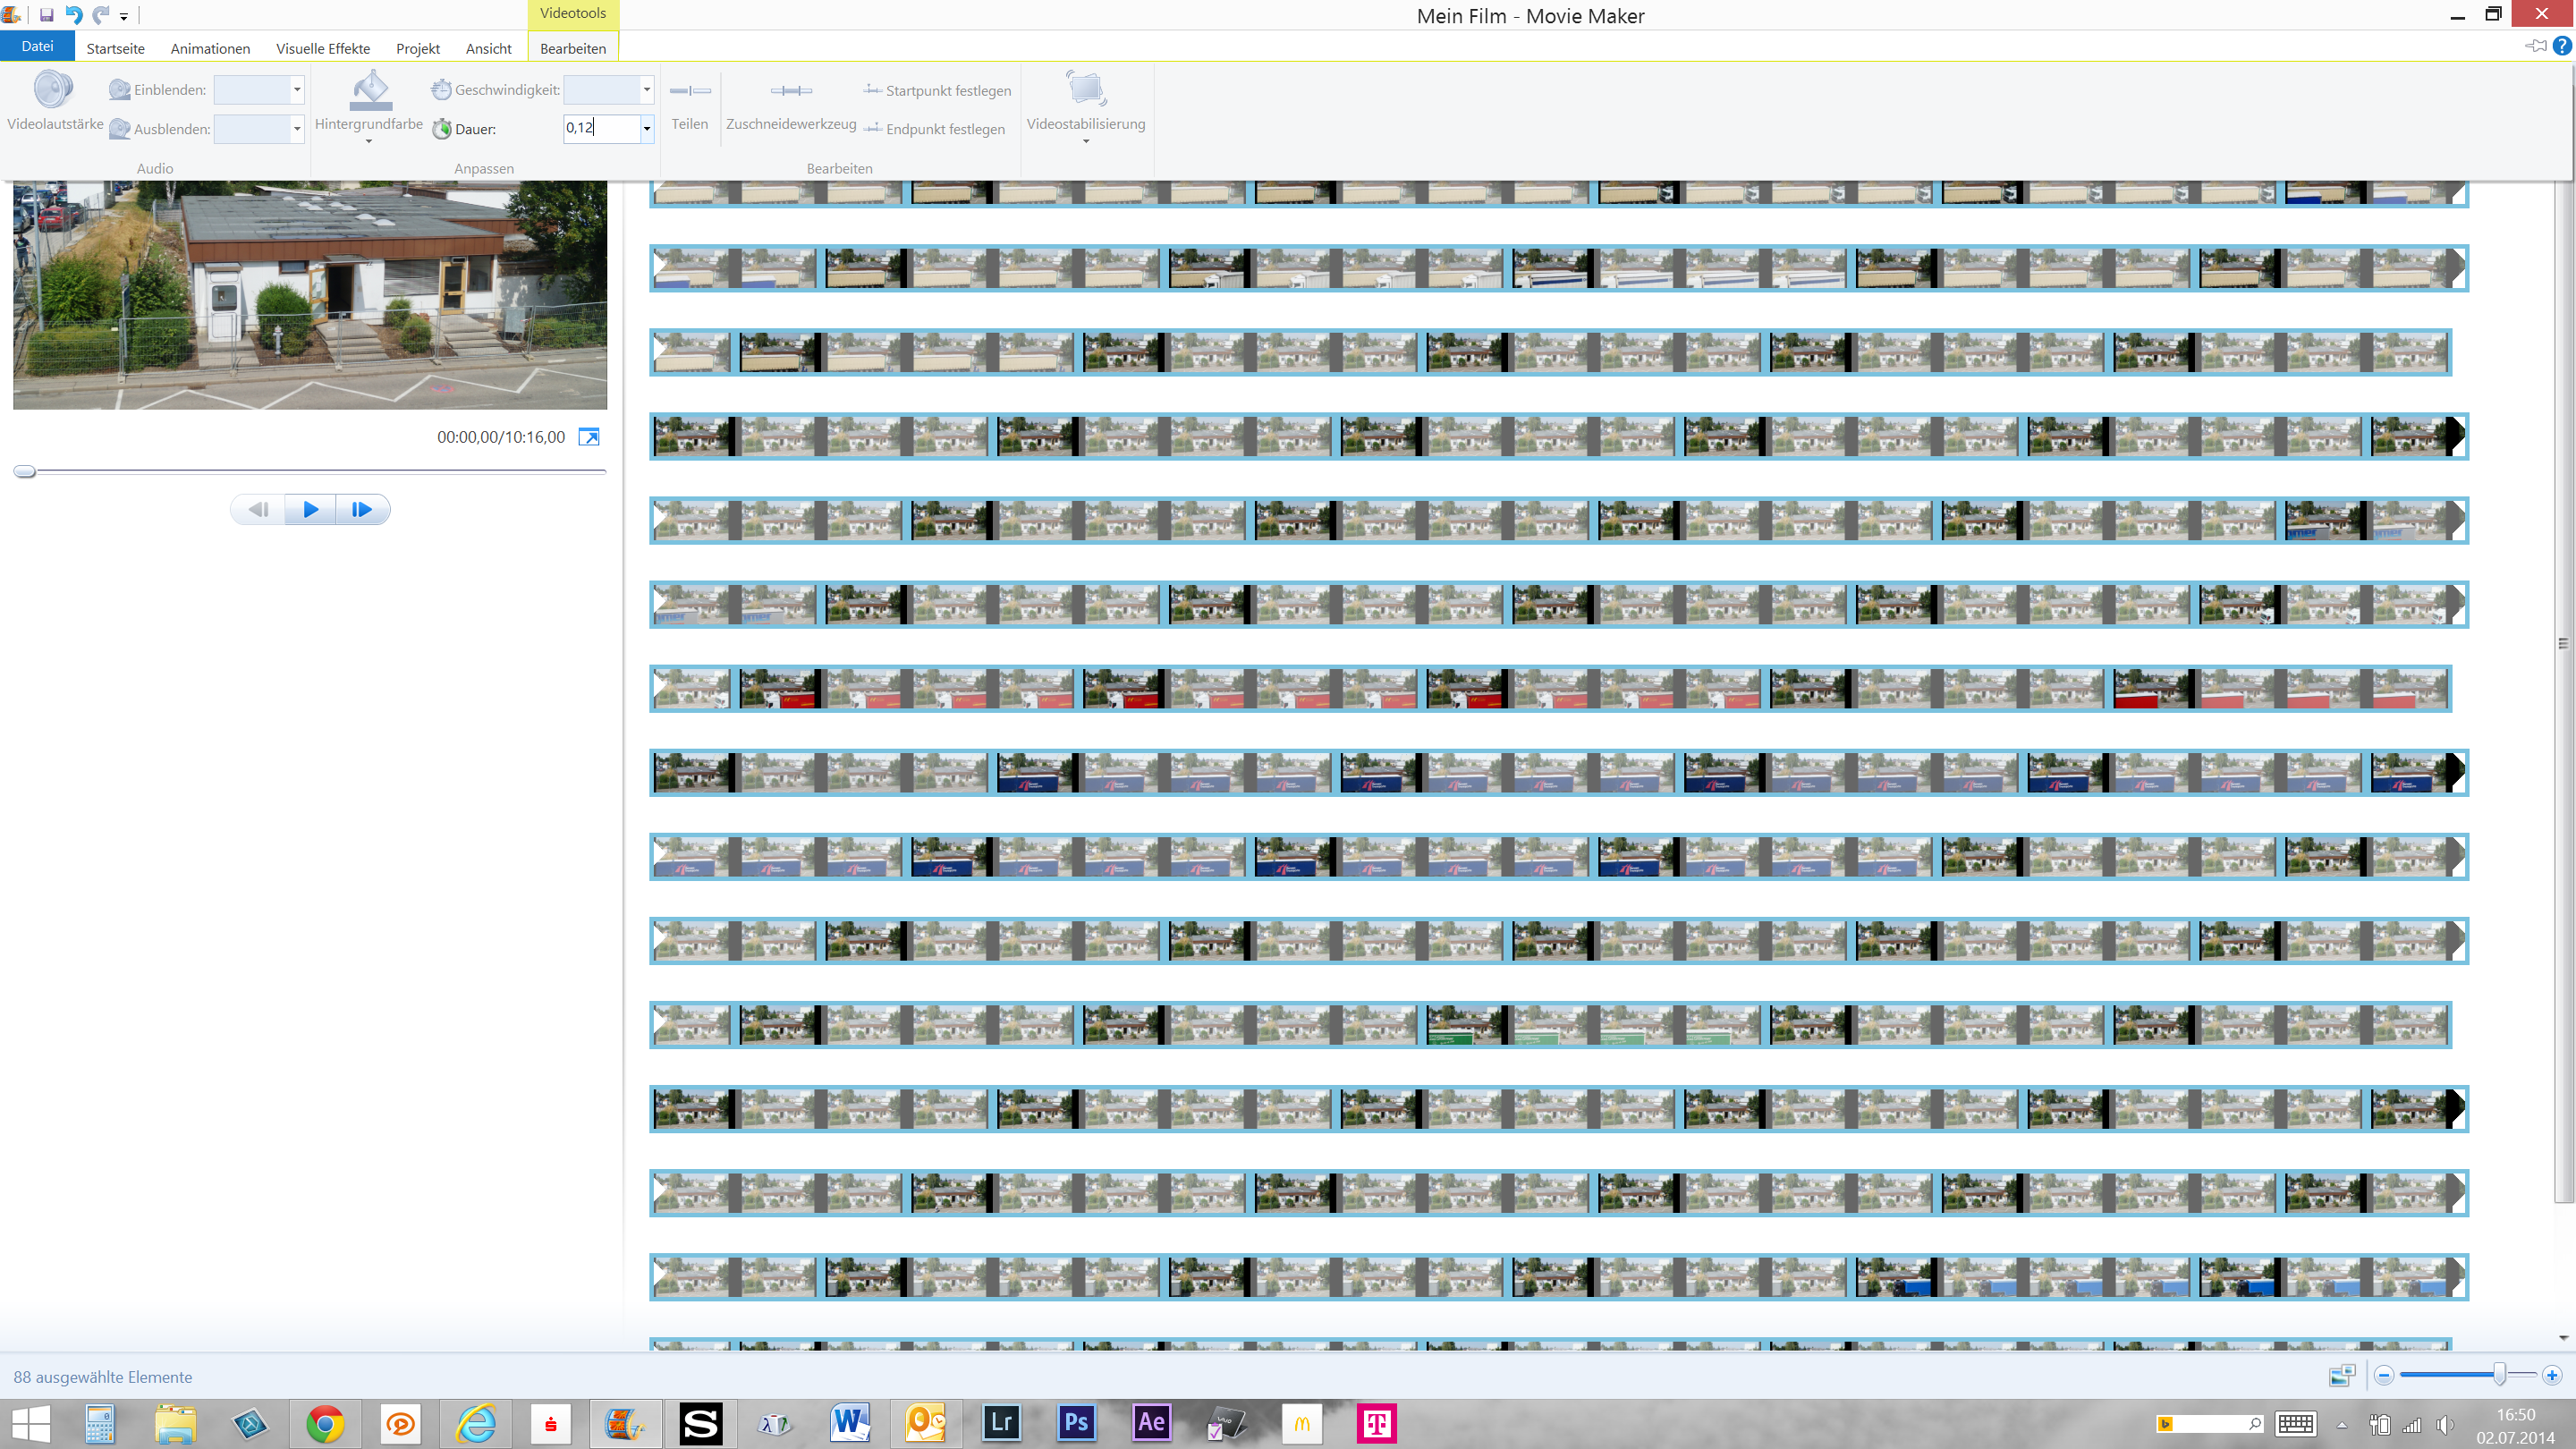
Task: Expand the Dauer duration dropdown
Action: [x=647, y=130]
